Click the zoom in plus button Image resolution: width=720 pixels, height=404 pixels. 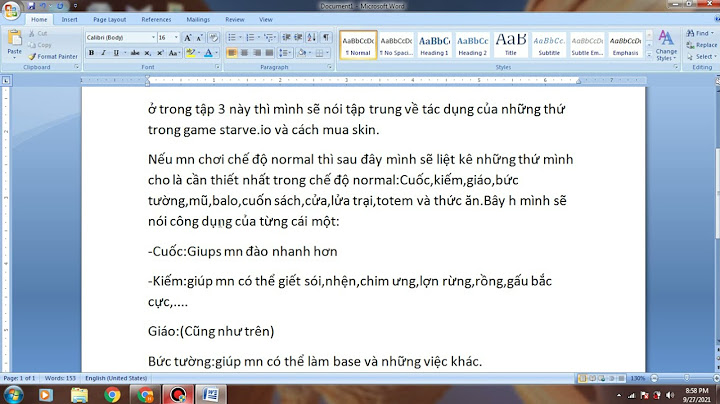716,378
